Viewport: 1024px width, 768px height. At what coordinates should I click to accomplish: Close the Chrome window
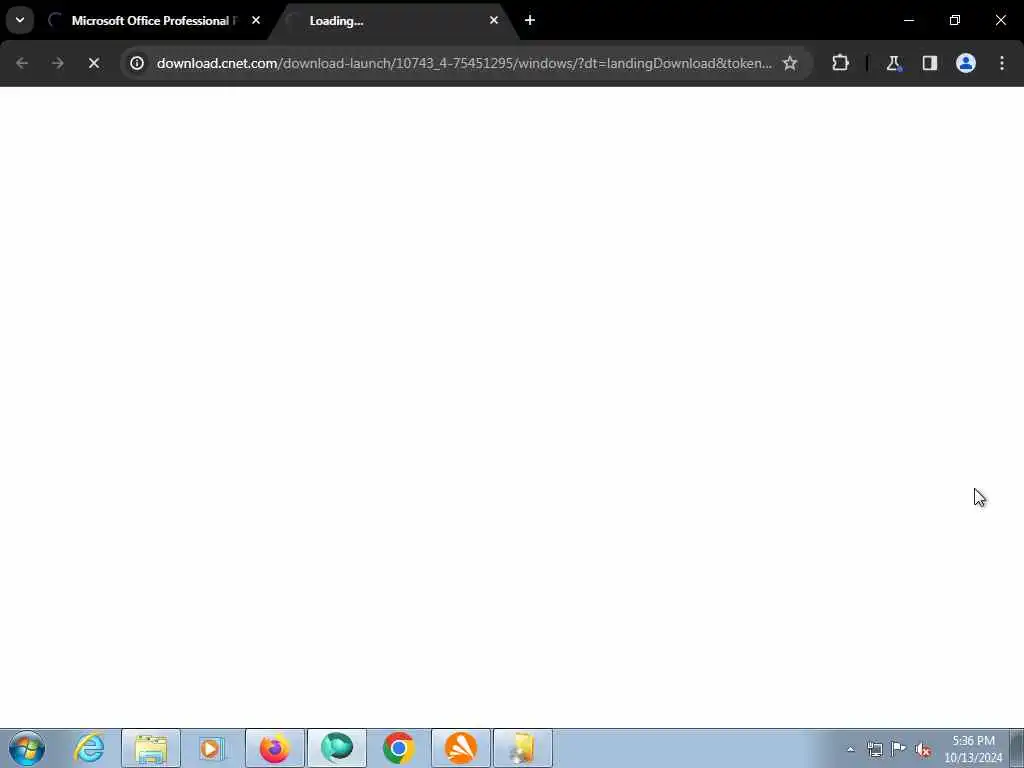coord(1000,20)
